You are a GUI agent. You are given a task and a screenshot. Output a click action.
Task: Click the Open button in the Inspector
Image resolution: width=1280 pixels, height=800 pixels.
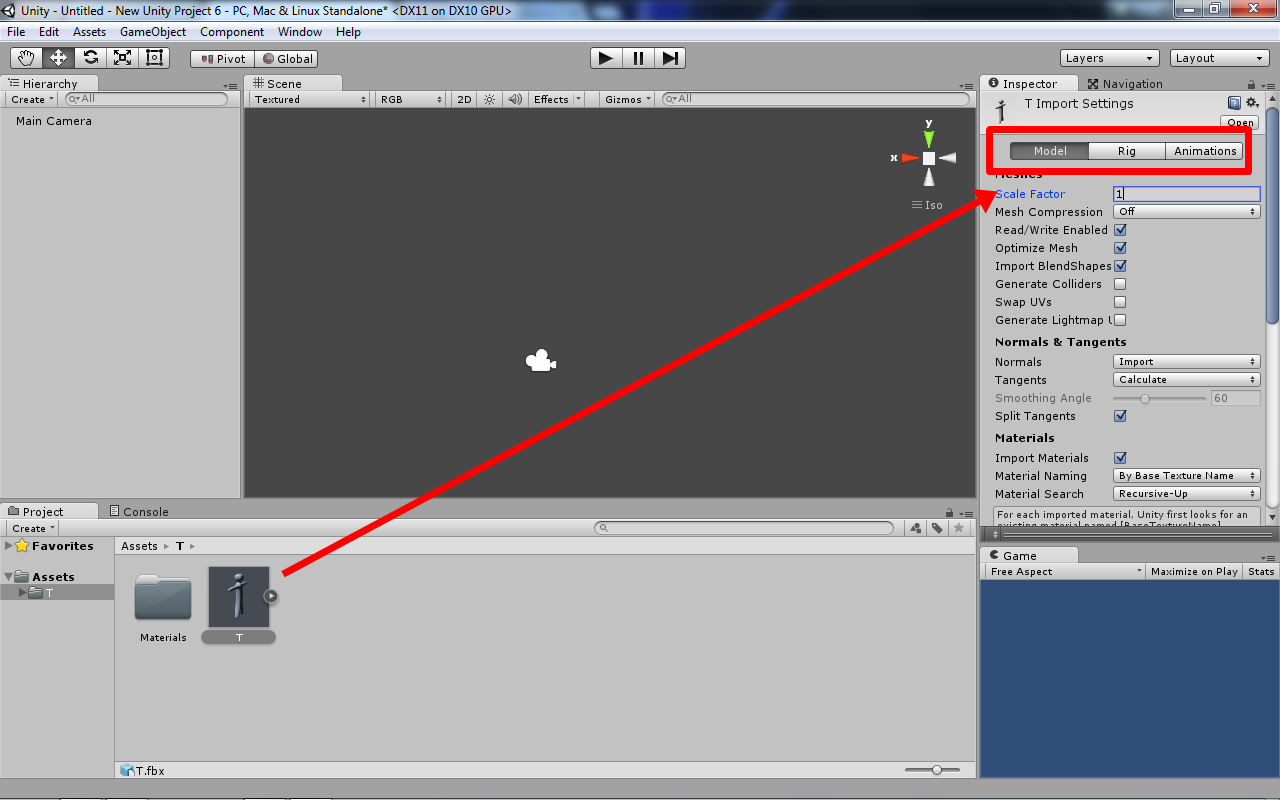[x=1239, y=122]
